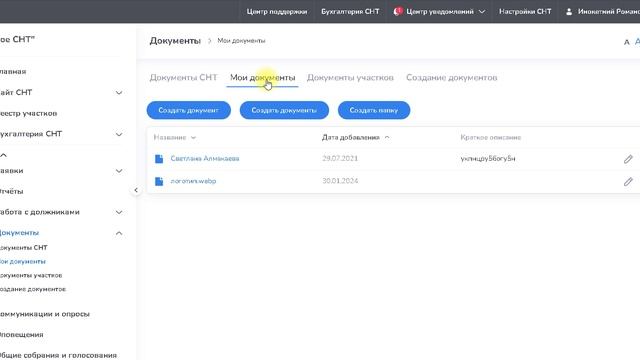Expand the Сайт СНТ sidebar chevron

119,93
